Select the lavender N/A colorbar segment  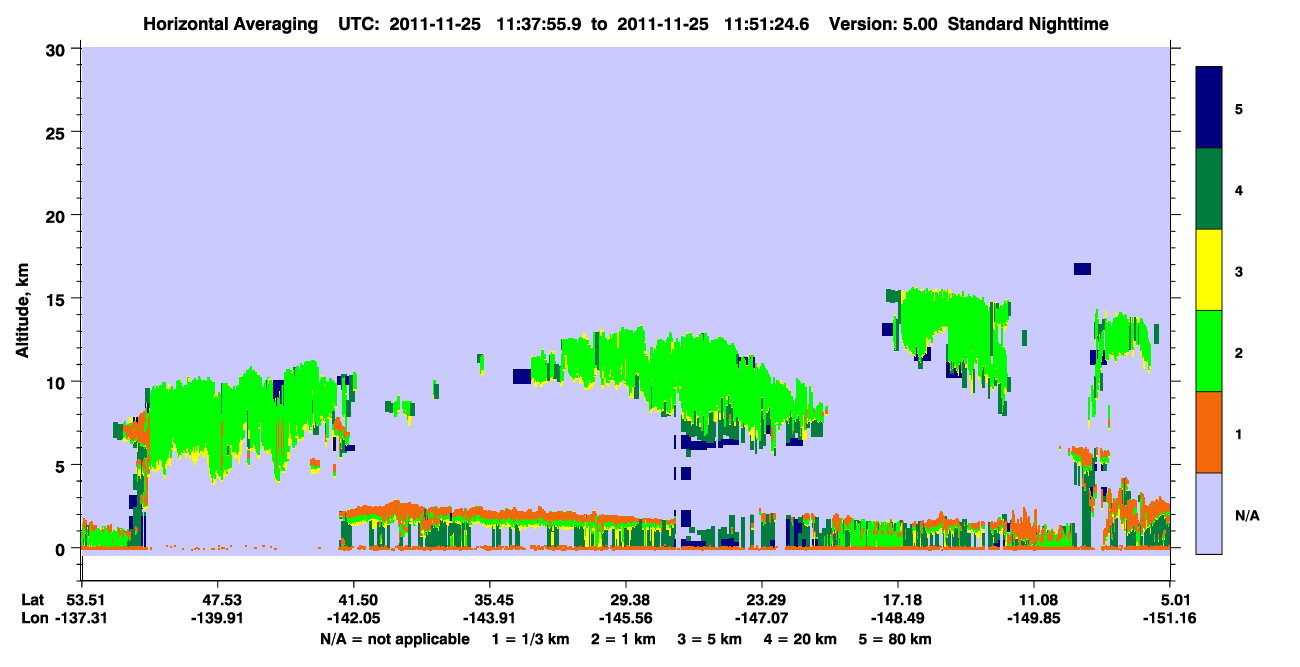(x=1209, y=513)
